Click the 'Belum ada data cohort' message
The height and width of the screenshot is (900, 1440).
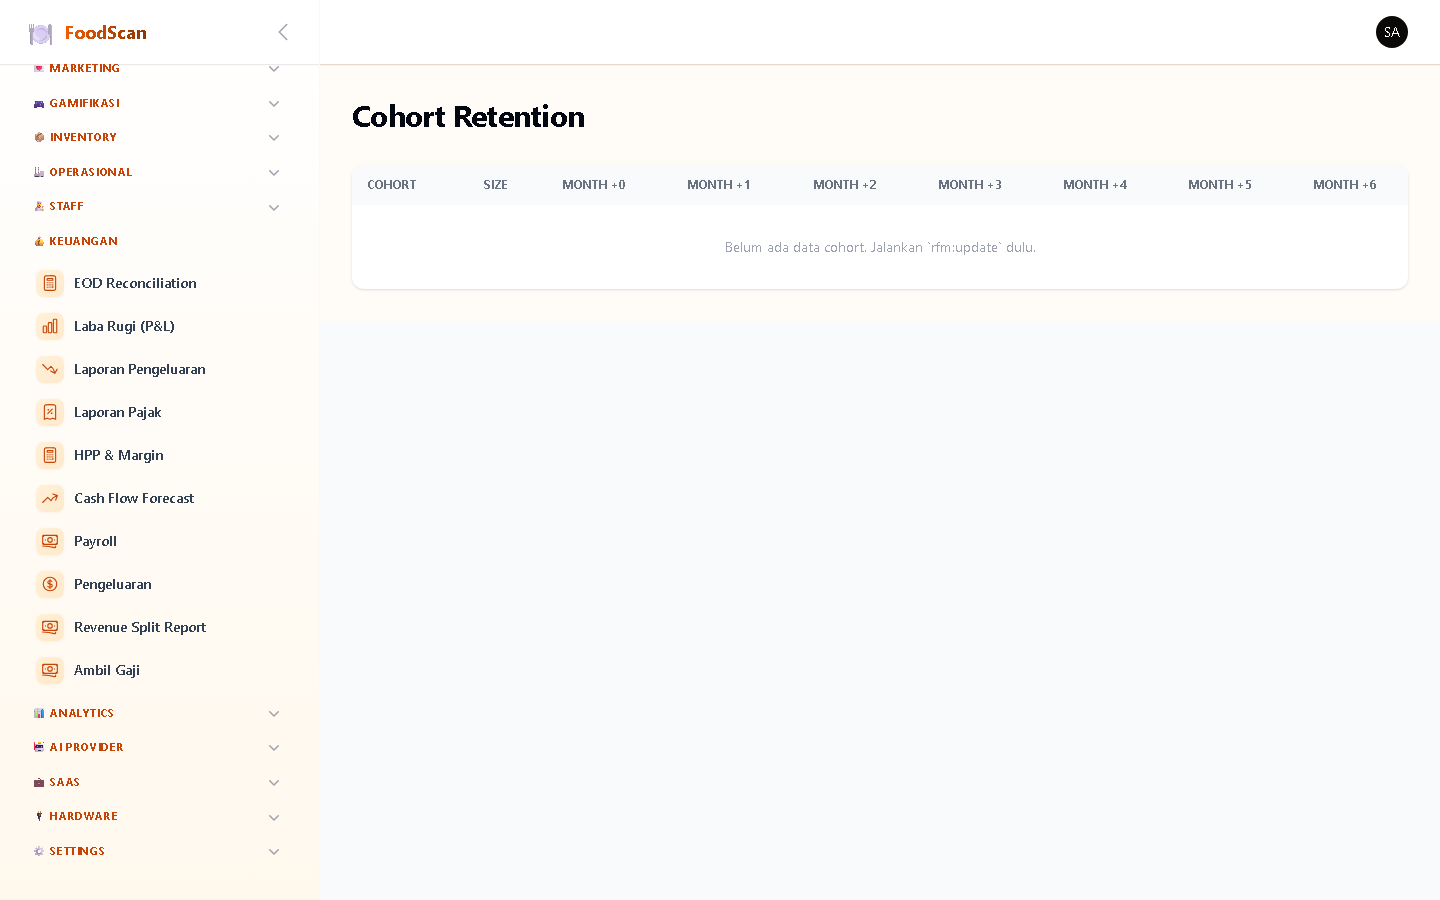880,247
